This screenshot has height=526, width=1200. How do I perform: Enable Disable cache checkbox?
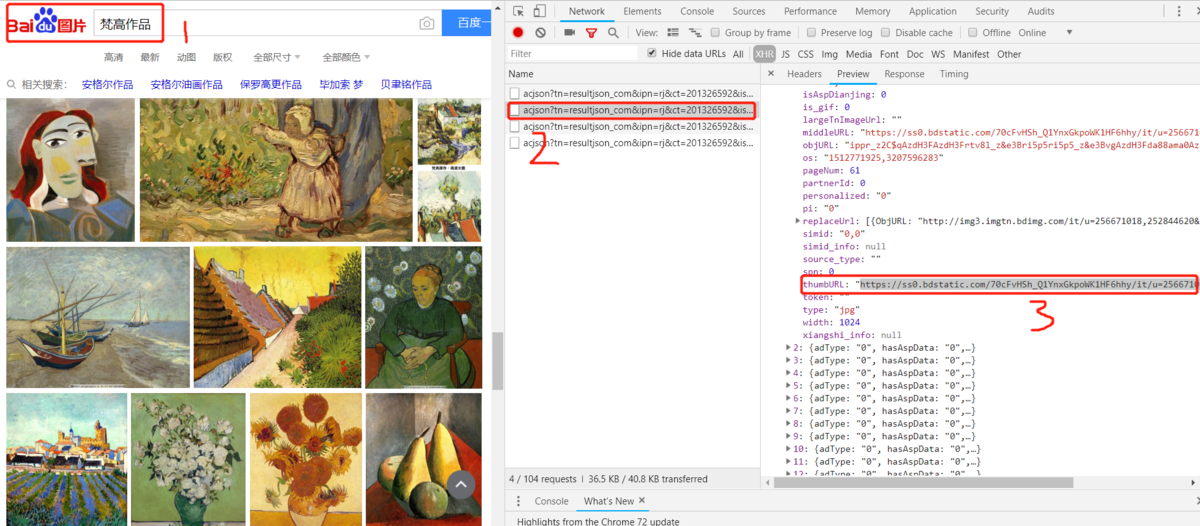pos(887,32)
